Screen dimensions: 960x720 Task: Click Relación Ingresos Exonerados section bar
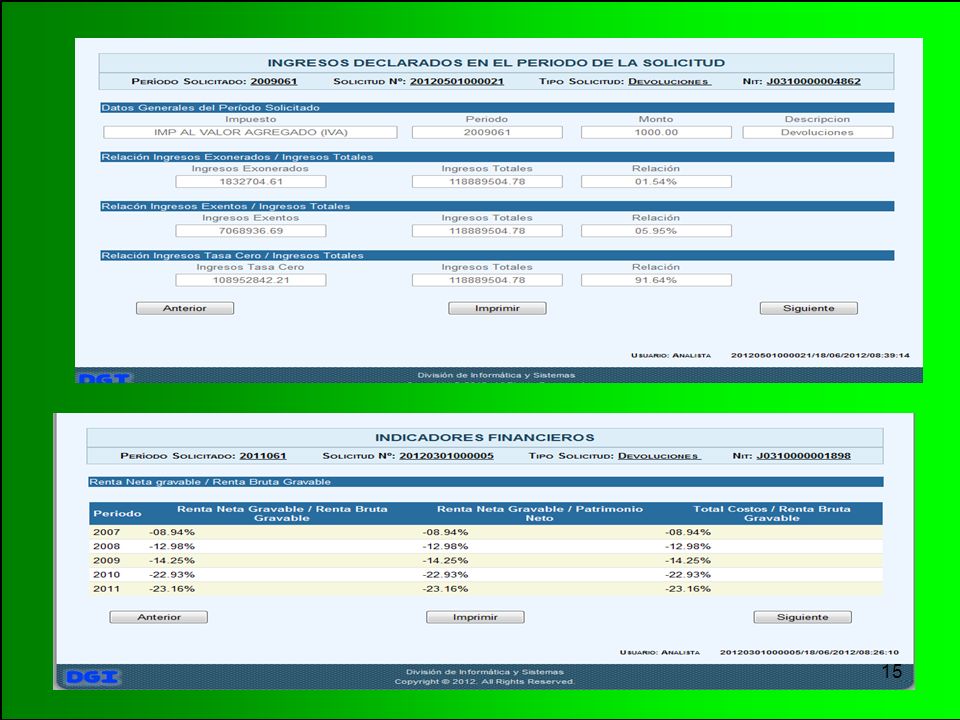(497, 157)
